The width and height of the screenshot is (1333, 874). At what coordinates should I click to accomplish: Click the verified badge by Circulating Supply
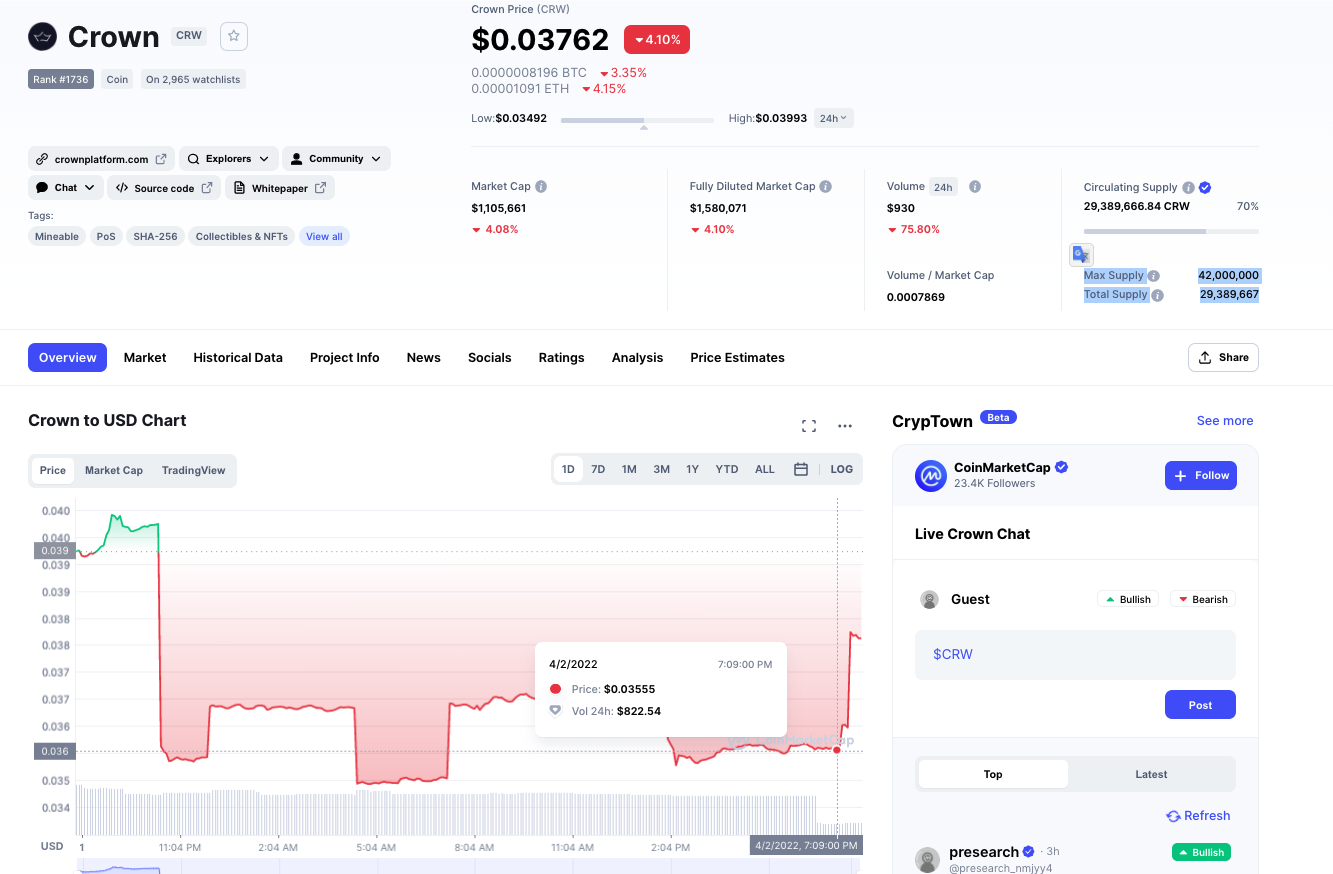tap(1205, 187)
